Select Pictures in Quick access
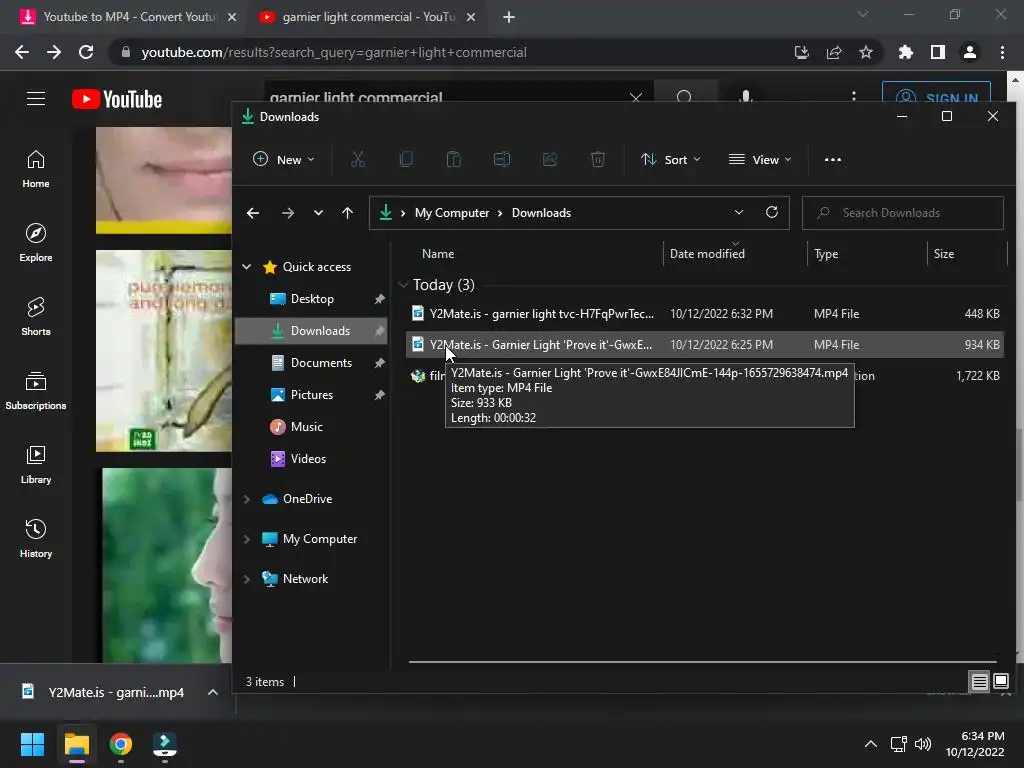This screenshot has height=768, width=1024. click(312, 394)
